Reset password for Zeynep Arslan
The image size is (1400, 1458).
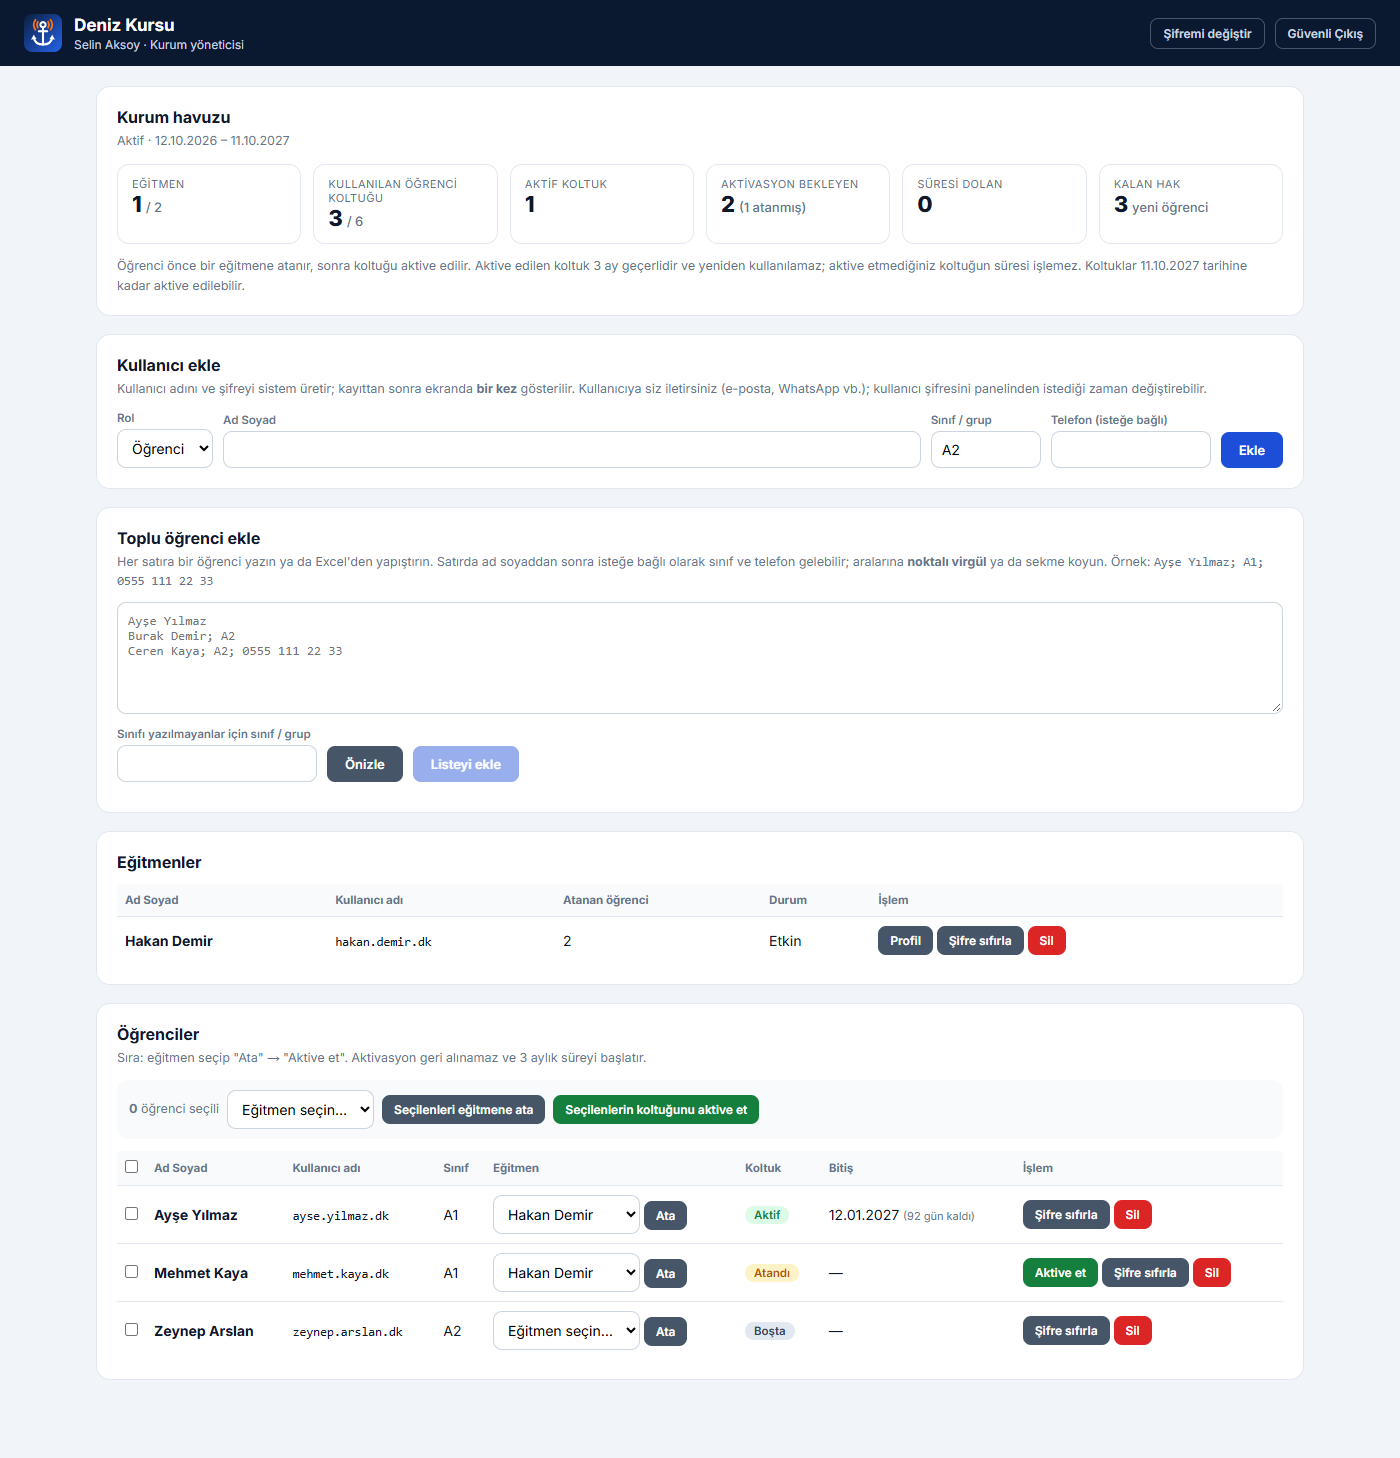1066,1331
